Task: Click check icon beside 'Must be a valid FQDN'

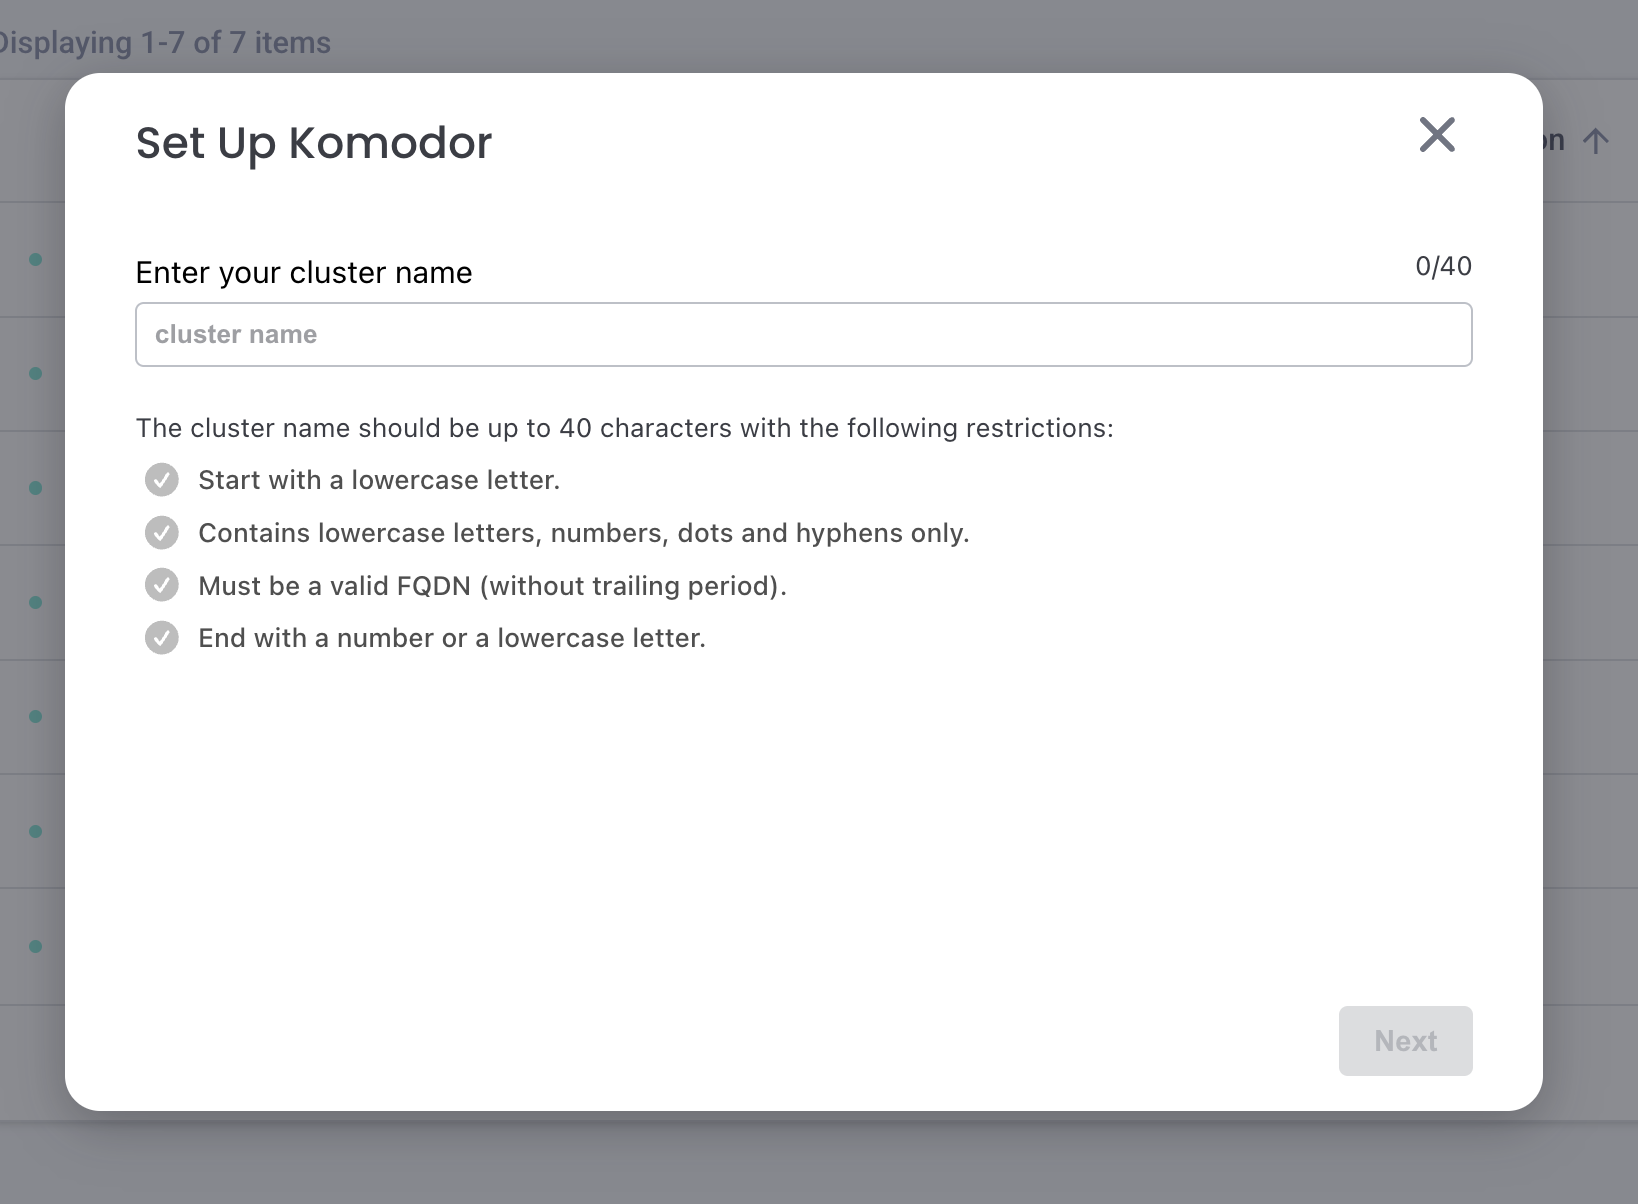Action: coord(162,585)
